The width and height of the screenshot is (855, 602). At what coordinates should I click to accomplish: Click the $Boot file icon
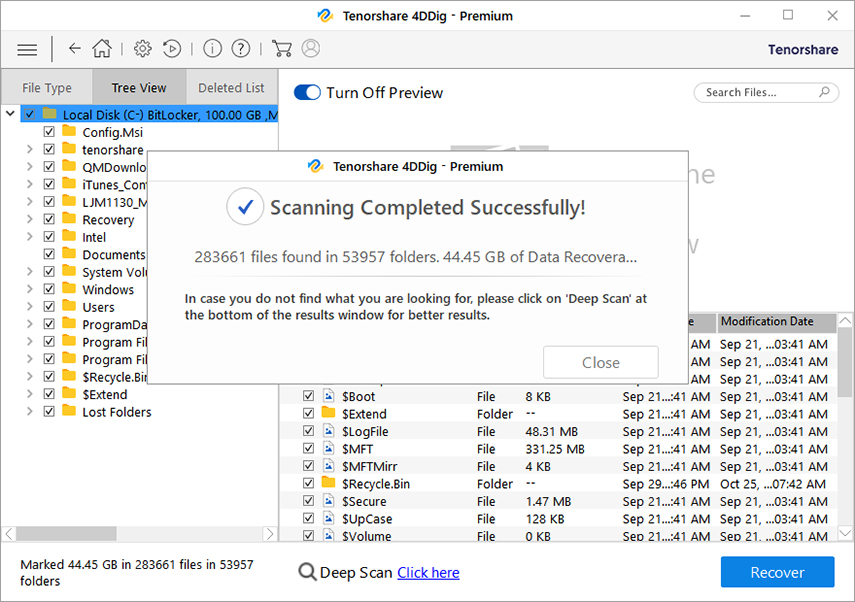pos(329,395)
